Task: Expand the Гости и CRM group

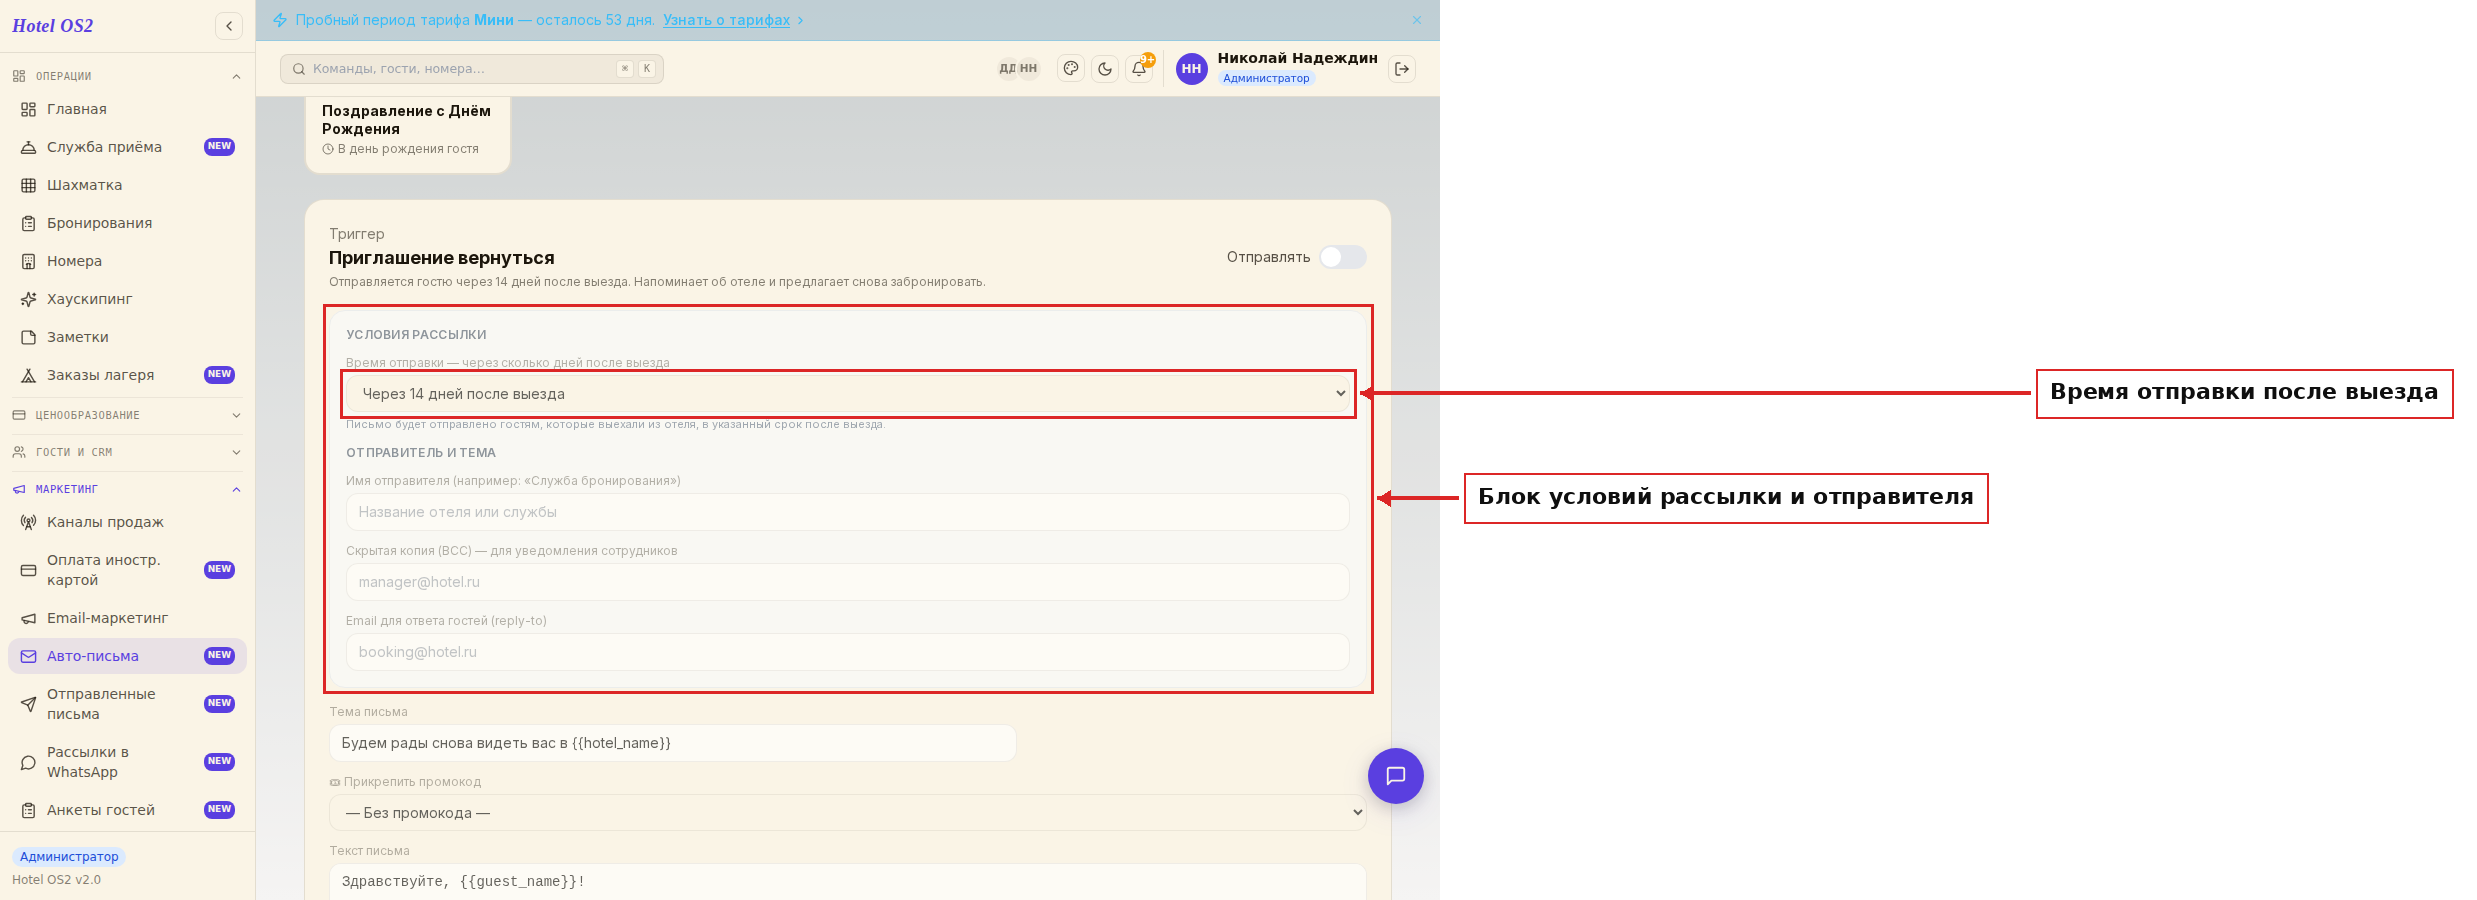Action: tap(127, 452)
